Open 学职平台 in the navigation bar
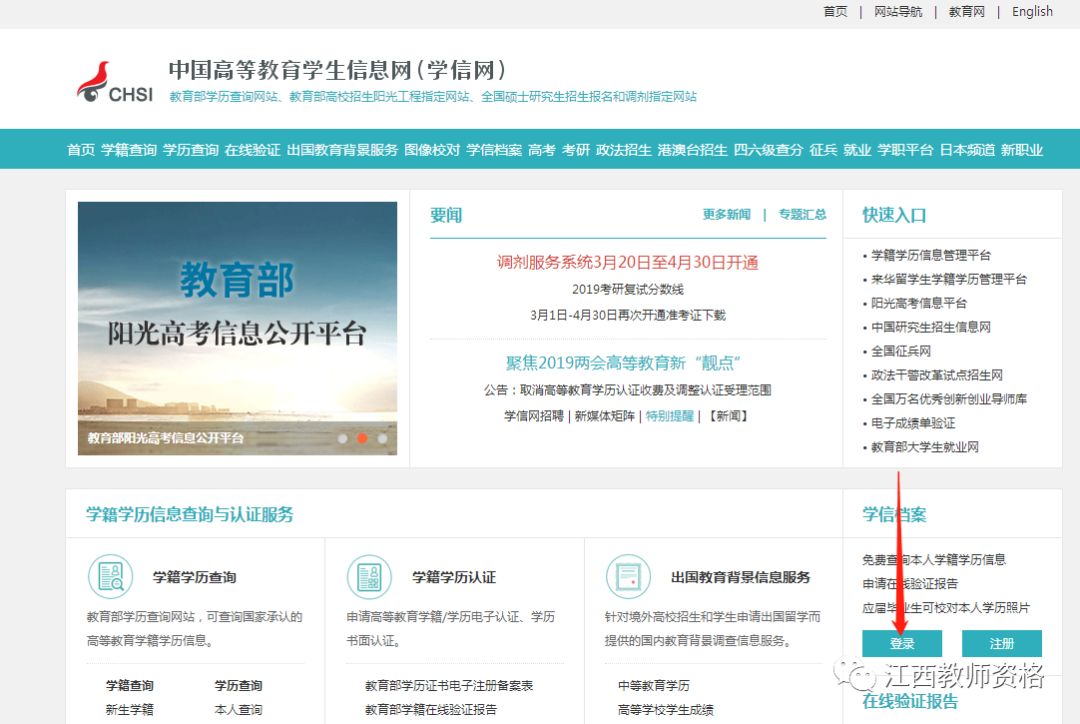Viewport: 1080px width, 724px height. [905, 149]
